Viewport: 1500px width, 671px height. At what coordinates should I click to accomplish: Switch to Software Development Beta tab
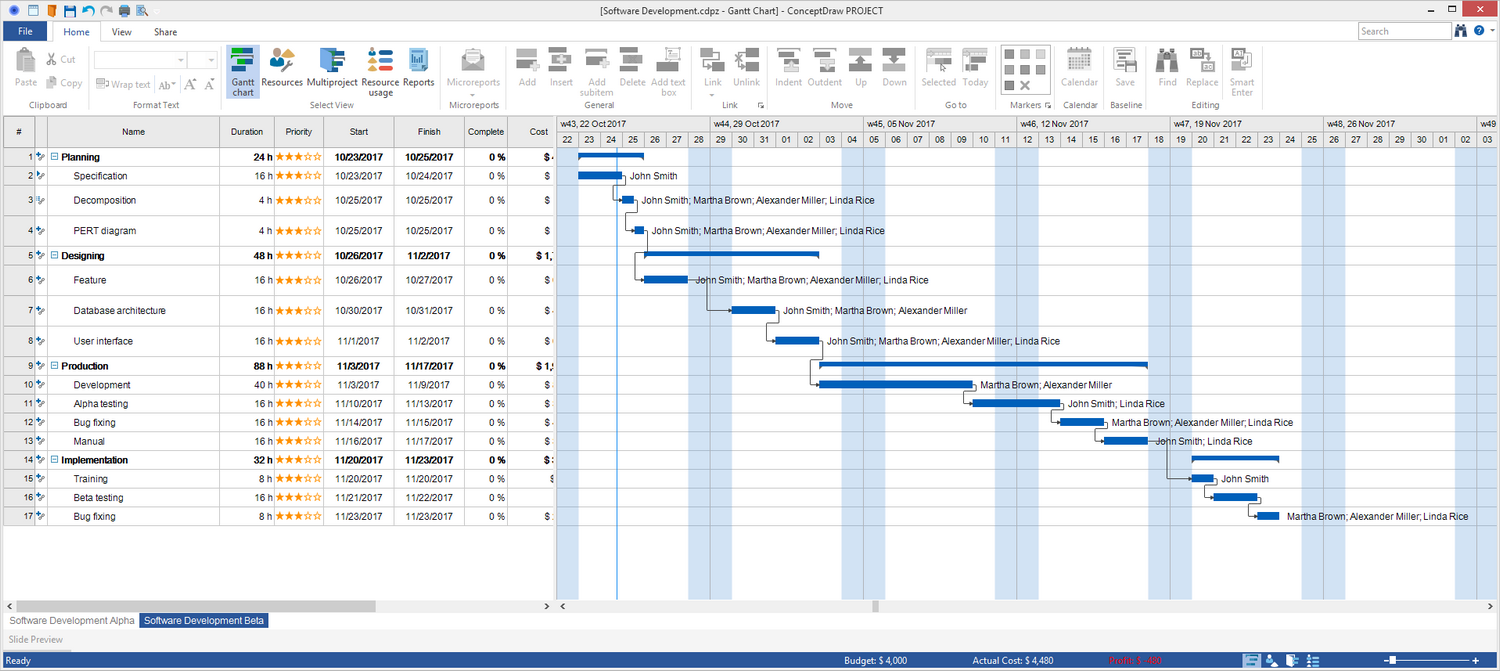(204, 621)
